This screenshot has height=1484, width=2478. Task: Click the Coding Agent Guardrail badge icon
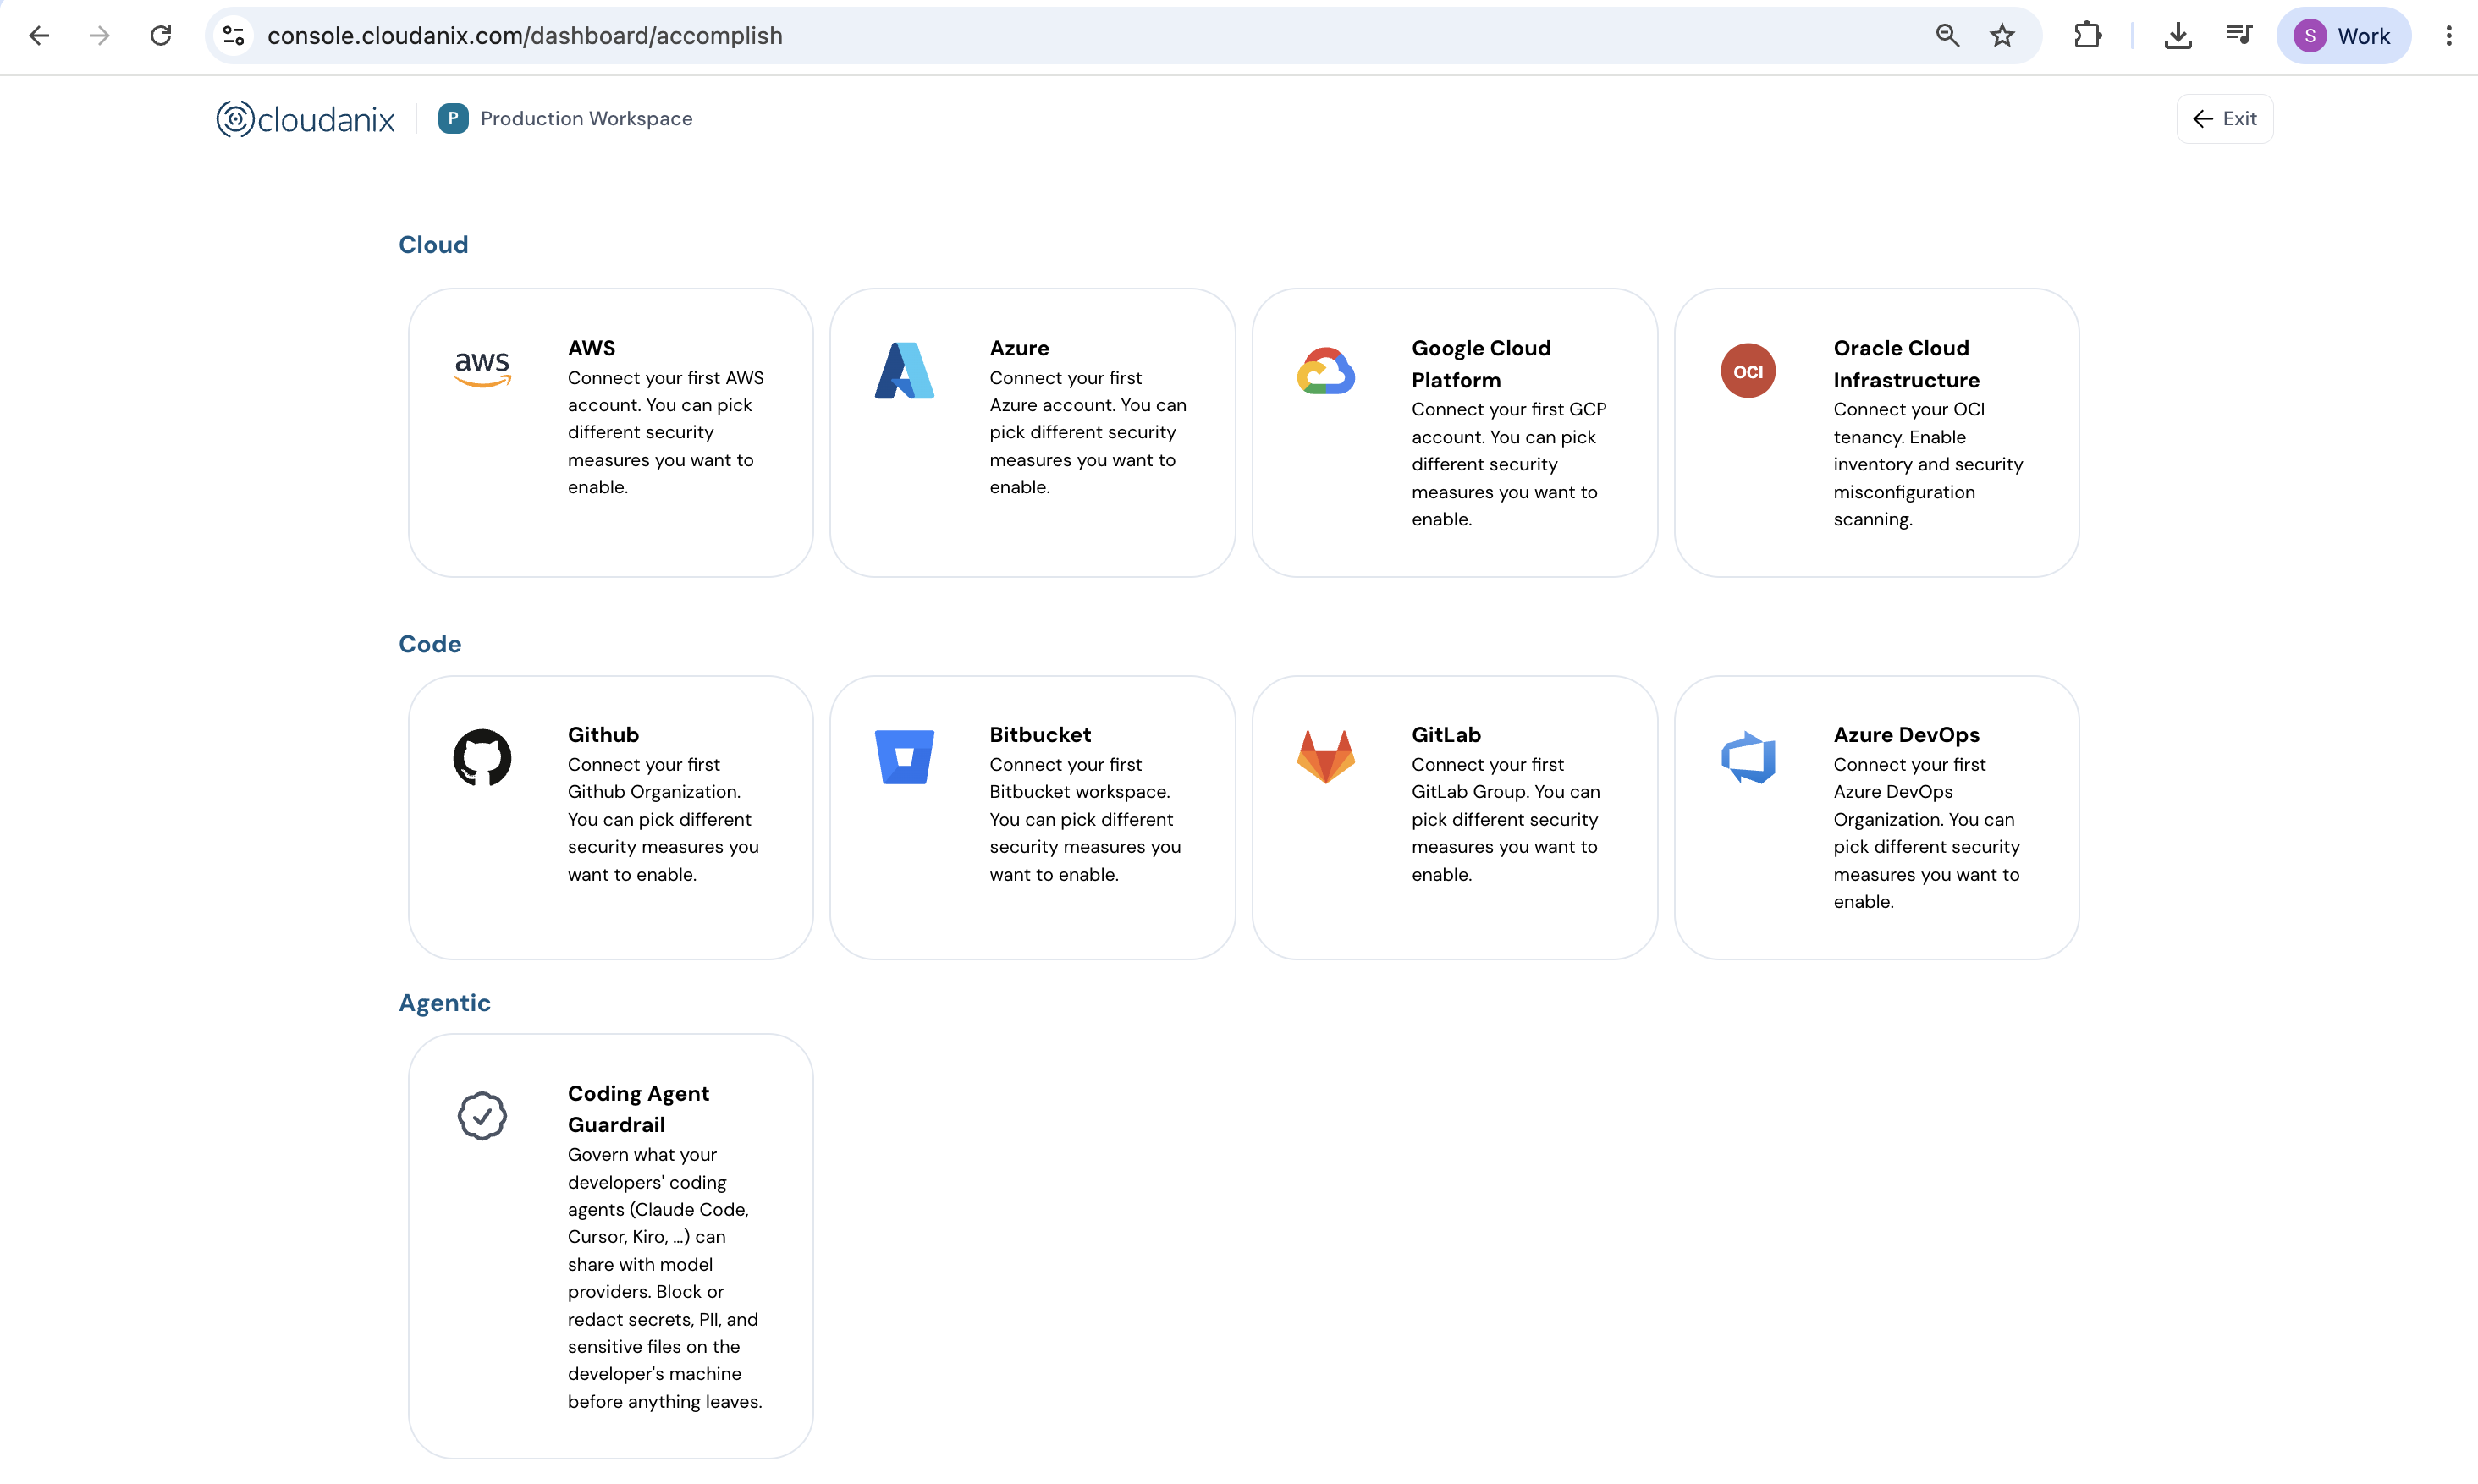point(482,1116)
